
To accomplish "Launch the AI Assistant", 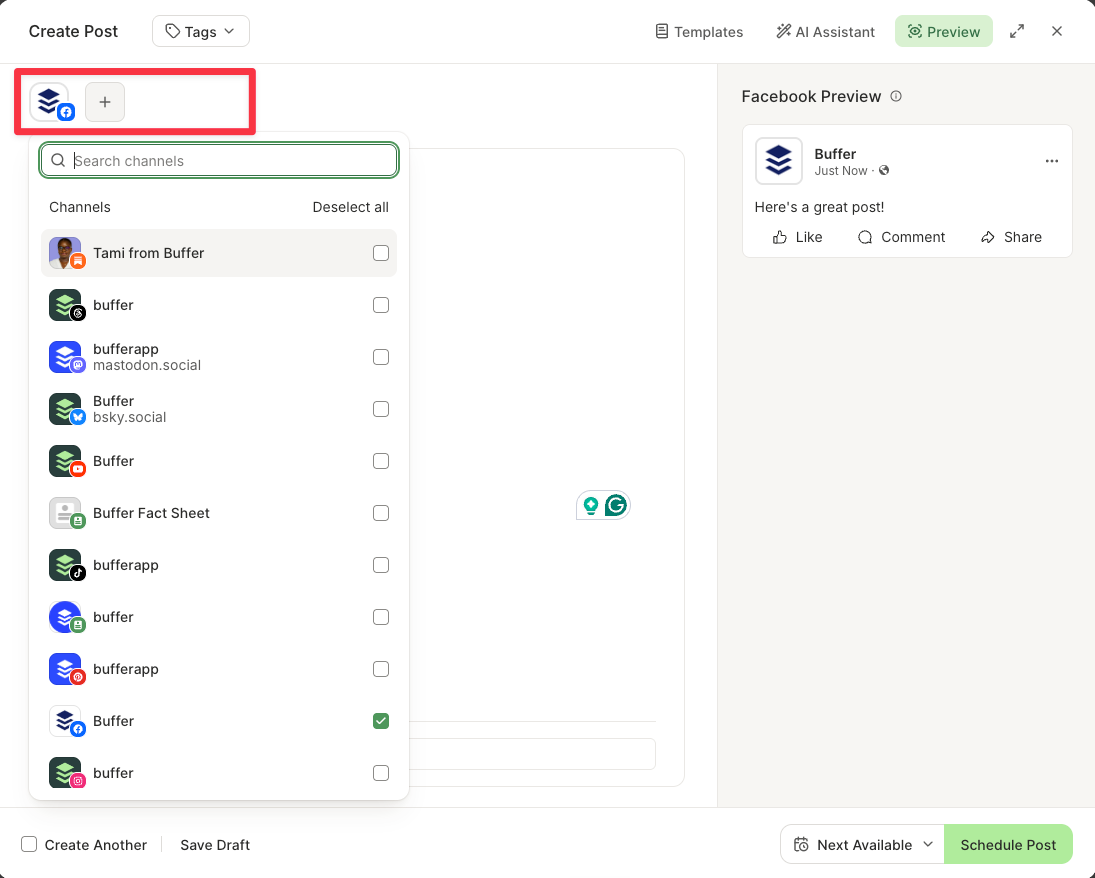I will pos(825,31).
